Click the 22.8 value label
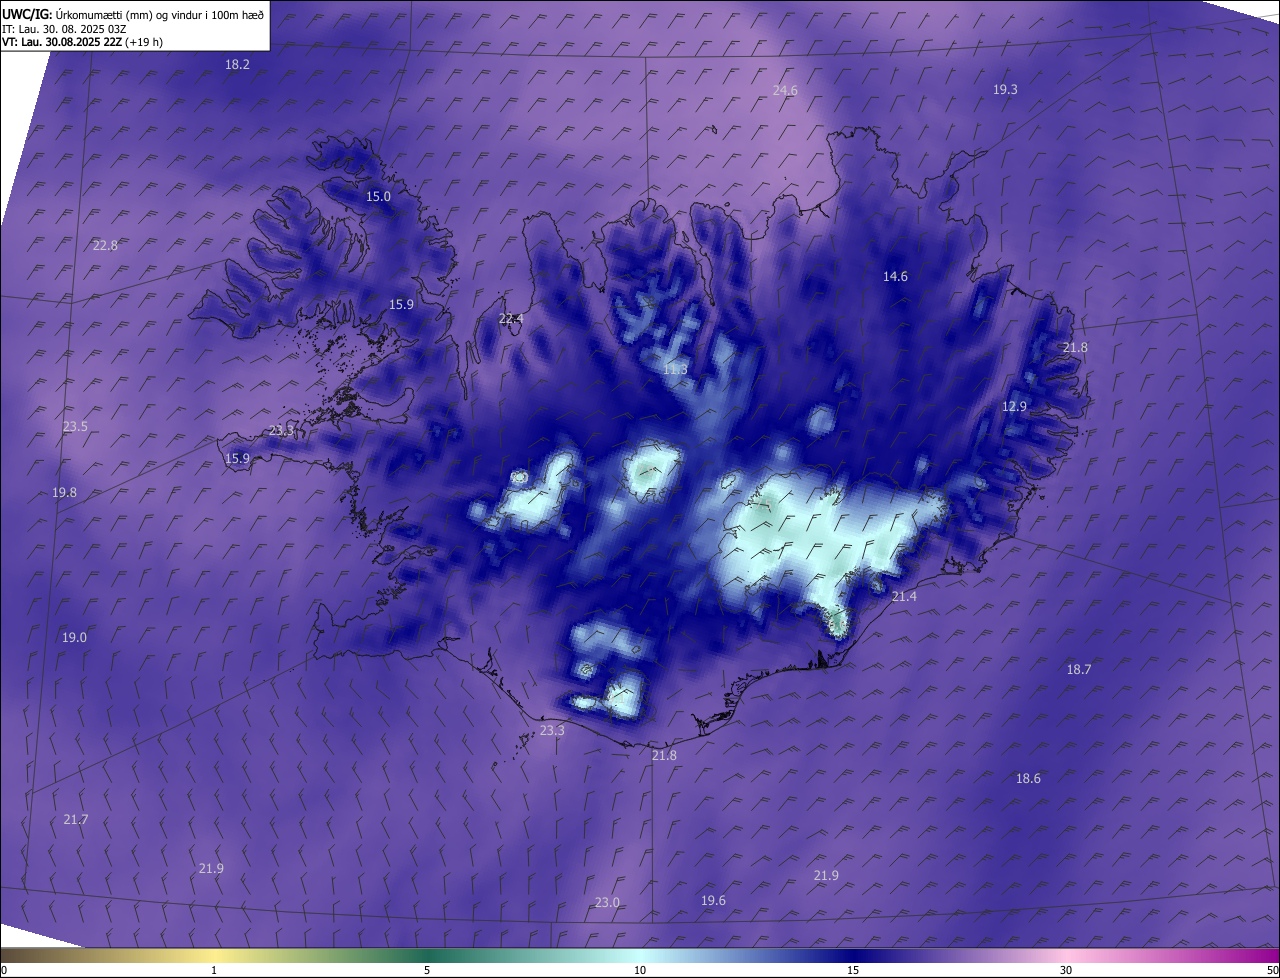Viewport: 1280px width, 978px height. pyautogui.click(x=105, y=245)
